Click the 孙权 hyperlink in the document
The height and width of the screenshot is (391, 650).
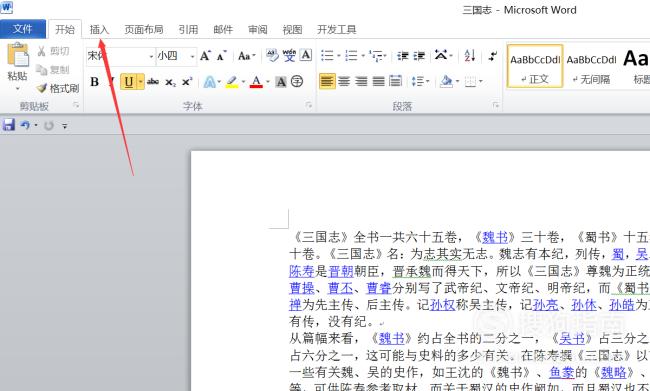443,305
